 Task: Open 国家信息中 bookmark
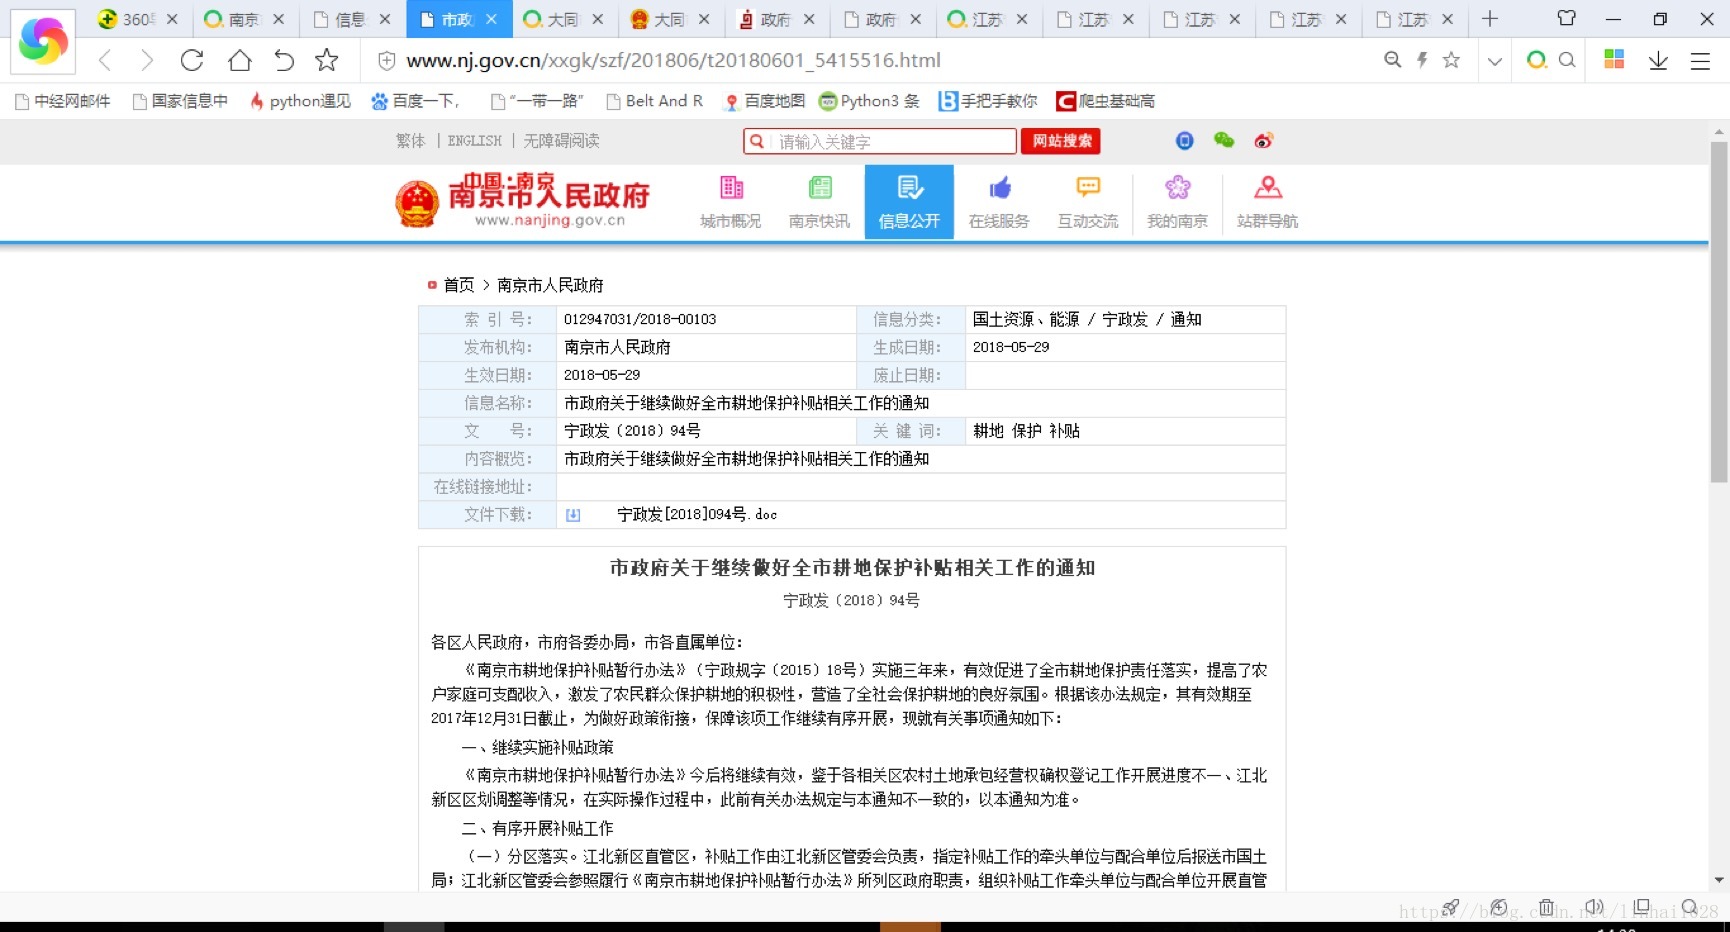181,101
